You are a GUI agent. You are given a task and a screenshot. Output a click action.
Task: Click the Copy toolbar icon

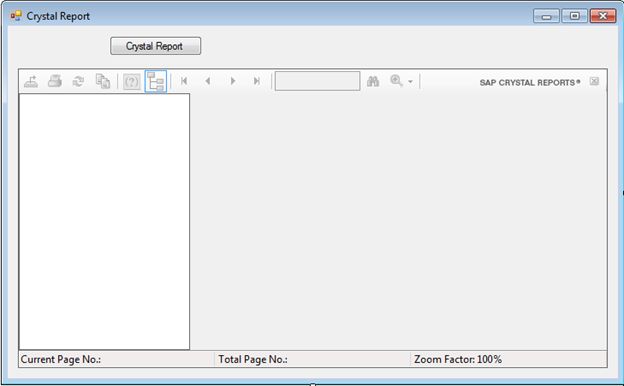(x=103, y=81)
